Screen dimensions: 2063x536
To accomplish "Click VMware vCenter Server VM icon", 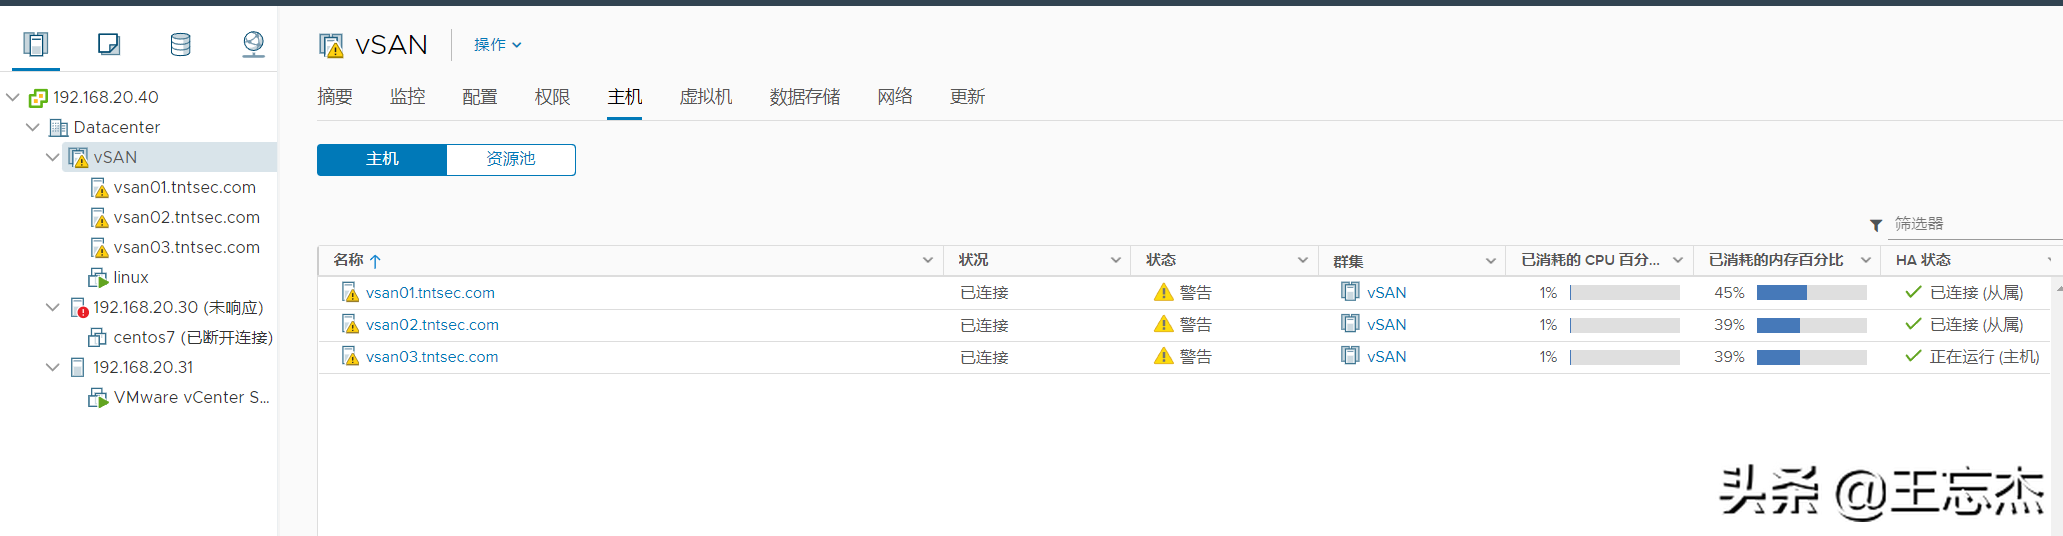I will [98, 398].
